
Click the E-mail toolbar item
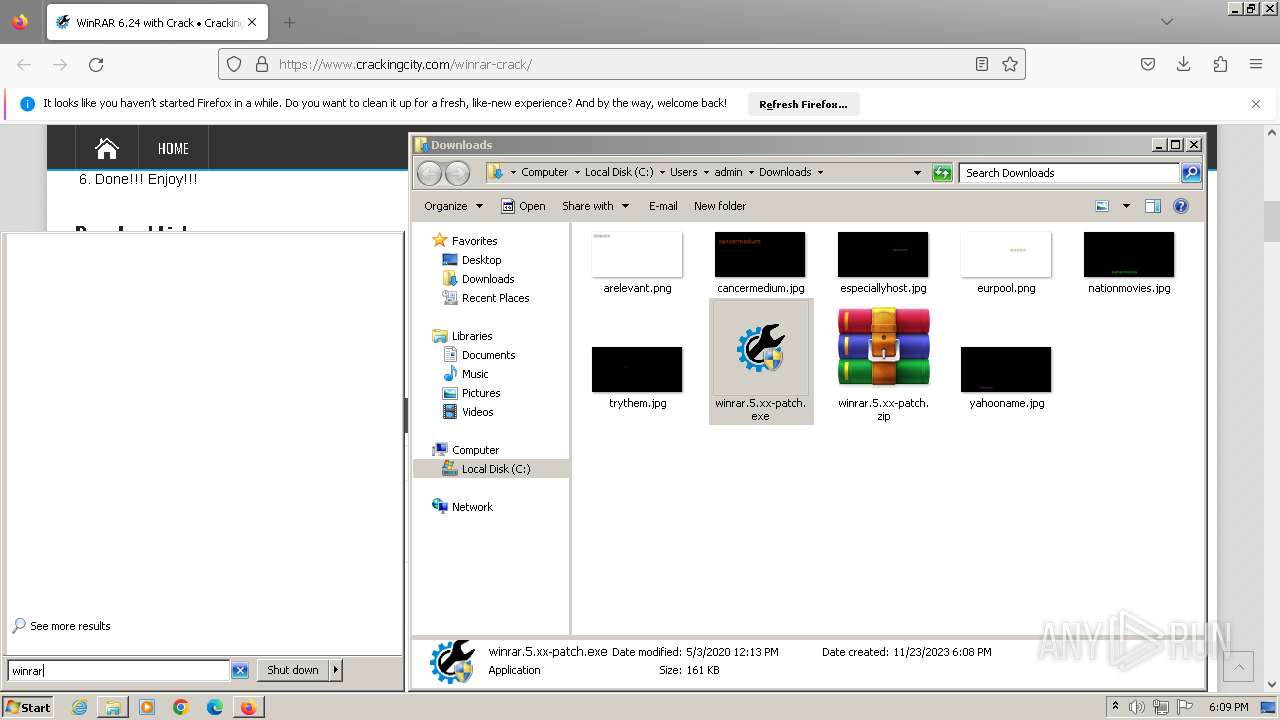click(x=663, y=206)
